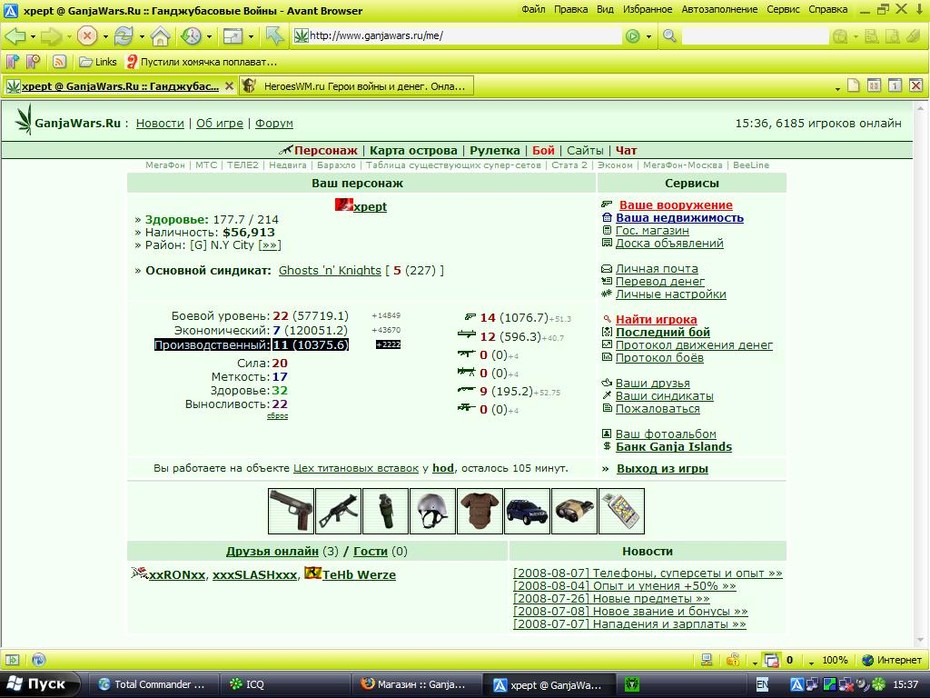Viewport: 930px width, 698px height.
Task: Click the submachine gun item thumbnail
Action: (x=338, y=511)
